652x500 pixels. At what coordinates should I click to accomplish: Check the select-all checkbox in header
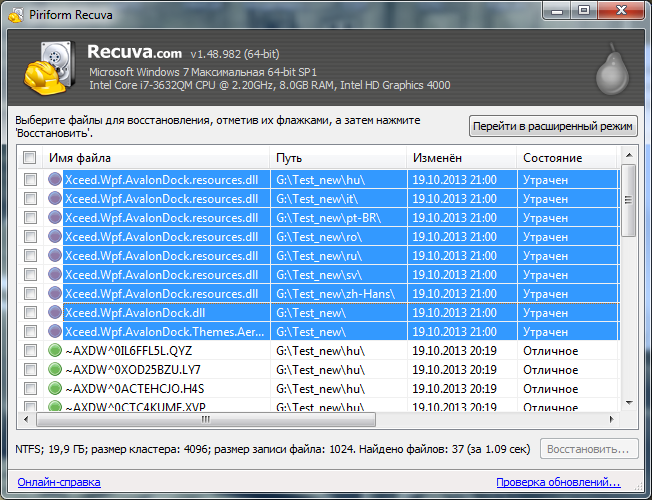tap(30, 158)
